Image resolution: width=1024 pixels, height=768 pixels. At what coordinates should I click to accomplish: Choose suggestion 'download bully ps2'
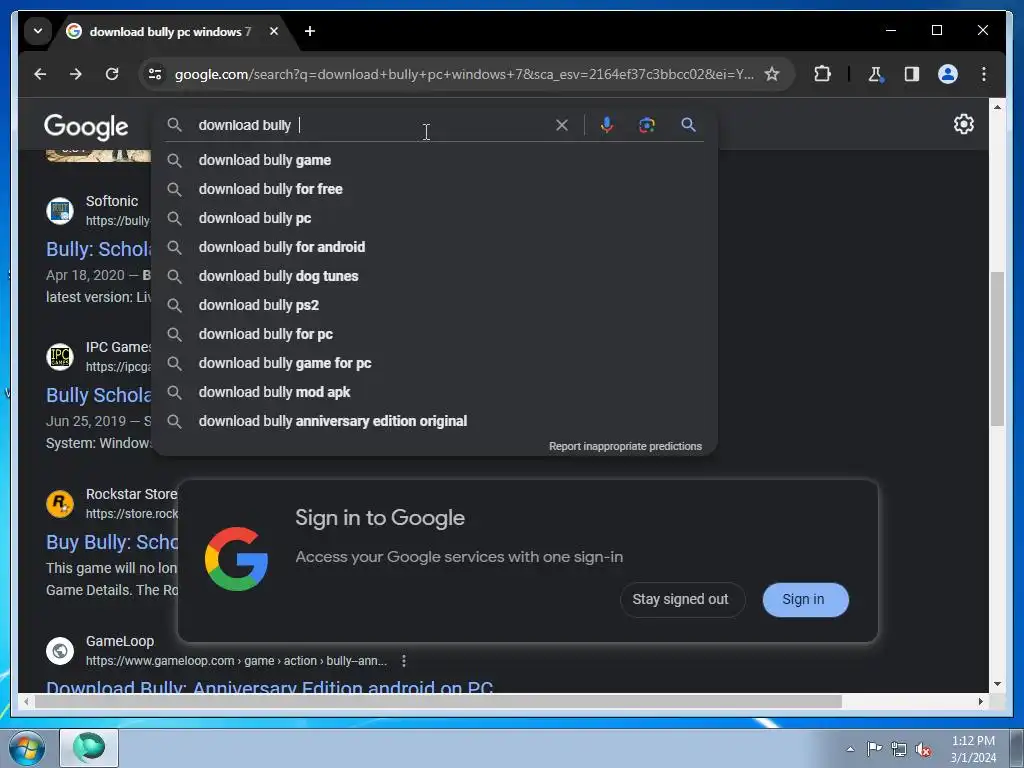[x=435, y=305]
